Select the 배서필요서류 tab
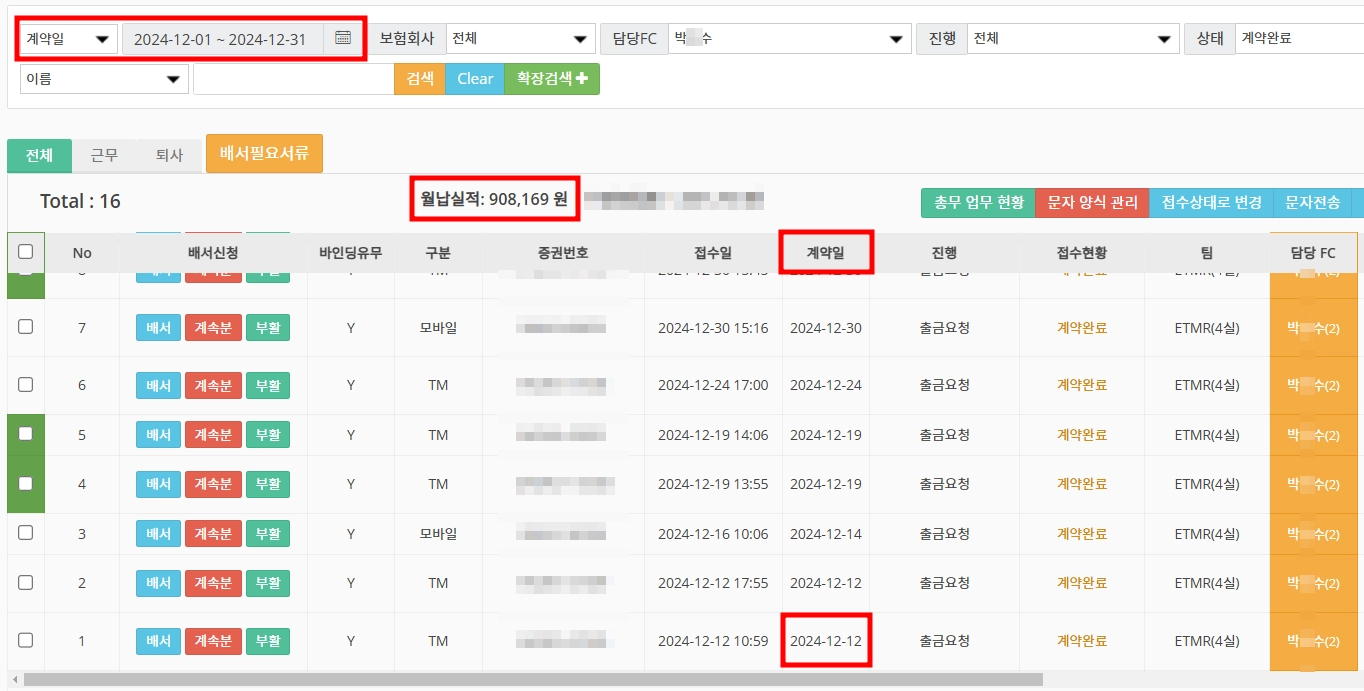Image resolution: width=1364 pixels, height=691 pixels. pyautogui.click(x=264, y=155)
